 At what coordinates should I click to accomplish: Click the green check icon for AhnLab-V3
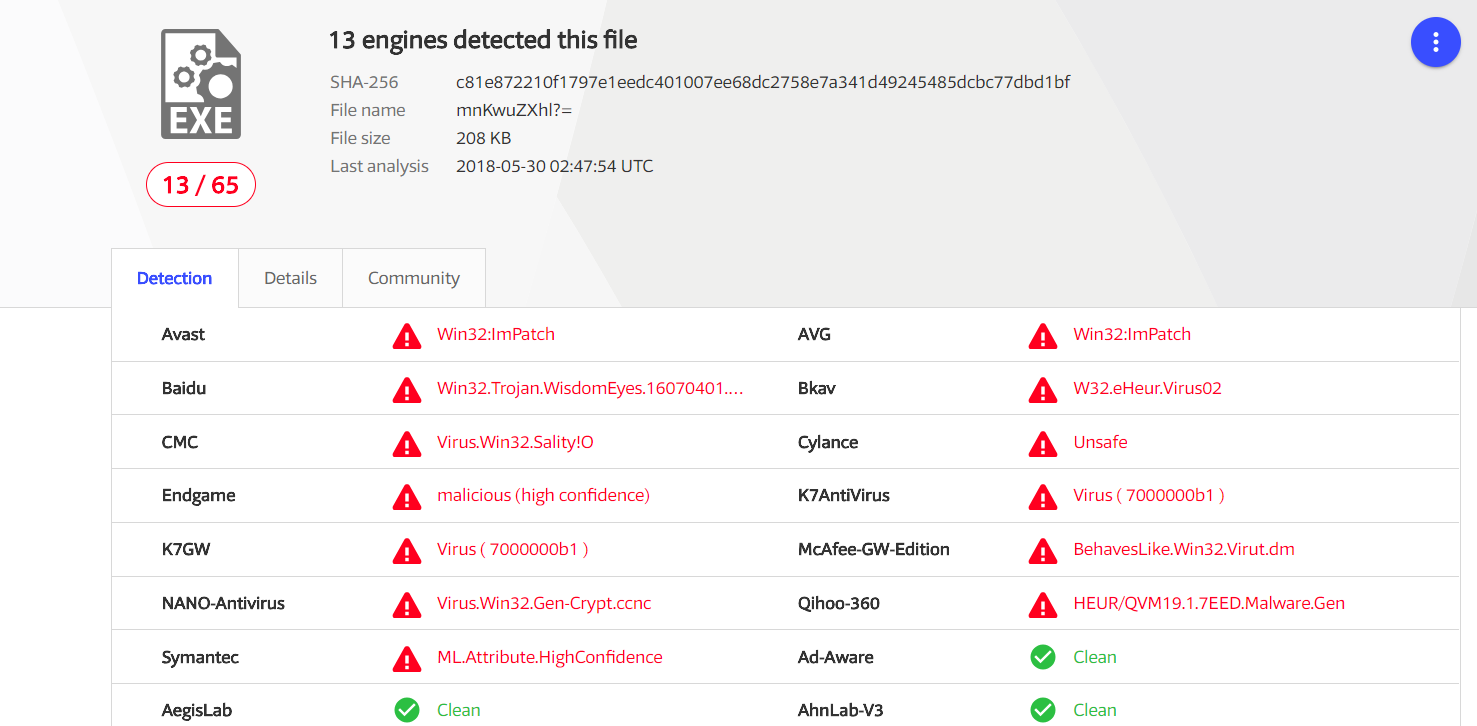click(1043, 710)
